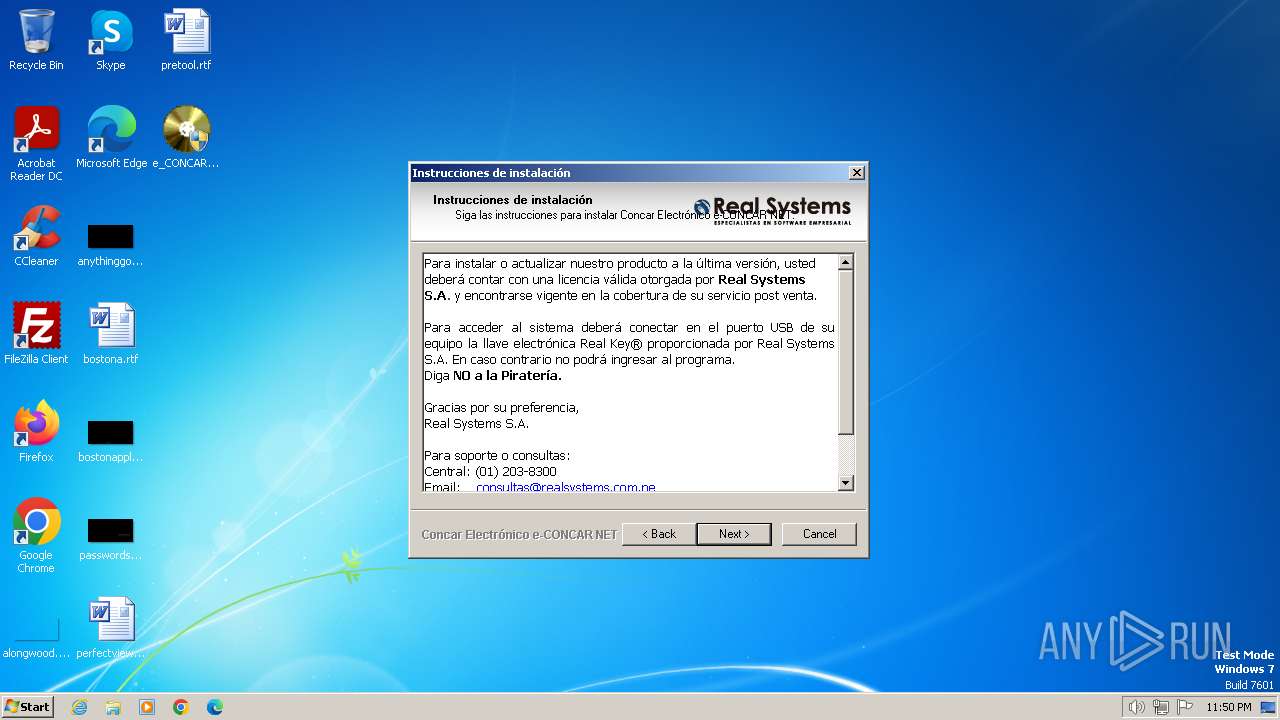Open the CCleaner desktop shortcut
The height and width of the screenshot is (720, 1280).
[36, 235]
